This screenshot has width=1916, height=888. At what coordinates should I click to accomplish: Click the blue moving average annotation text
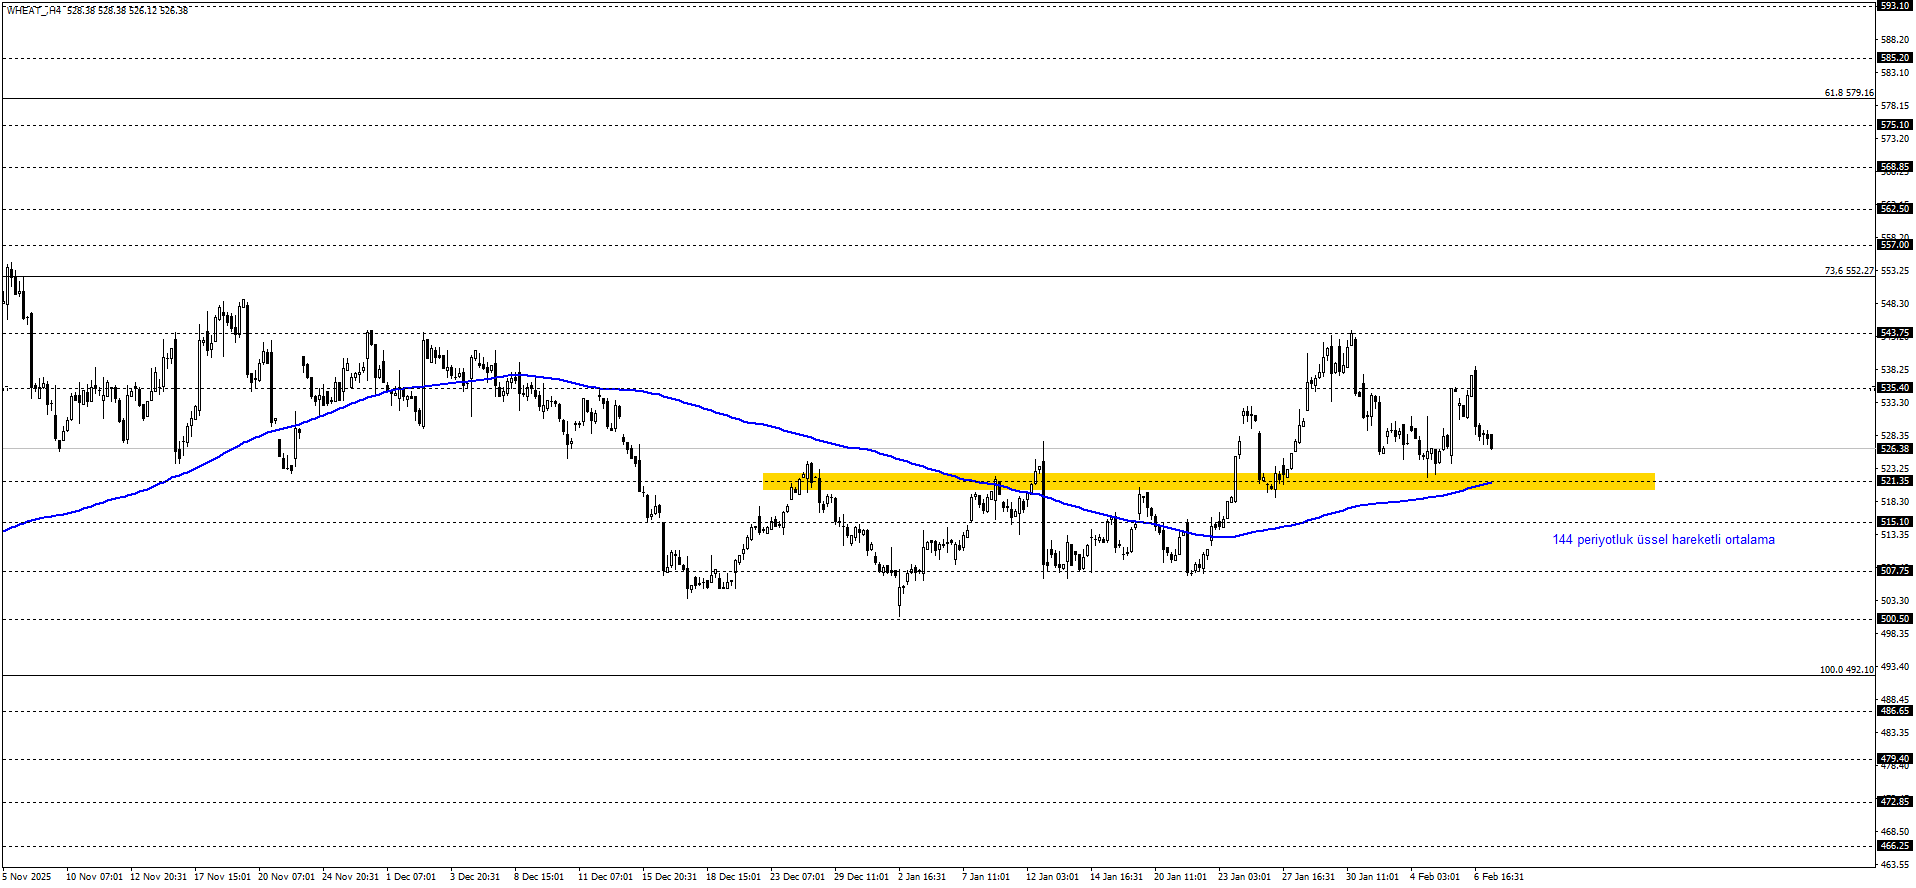coord(1663,540)
